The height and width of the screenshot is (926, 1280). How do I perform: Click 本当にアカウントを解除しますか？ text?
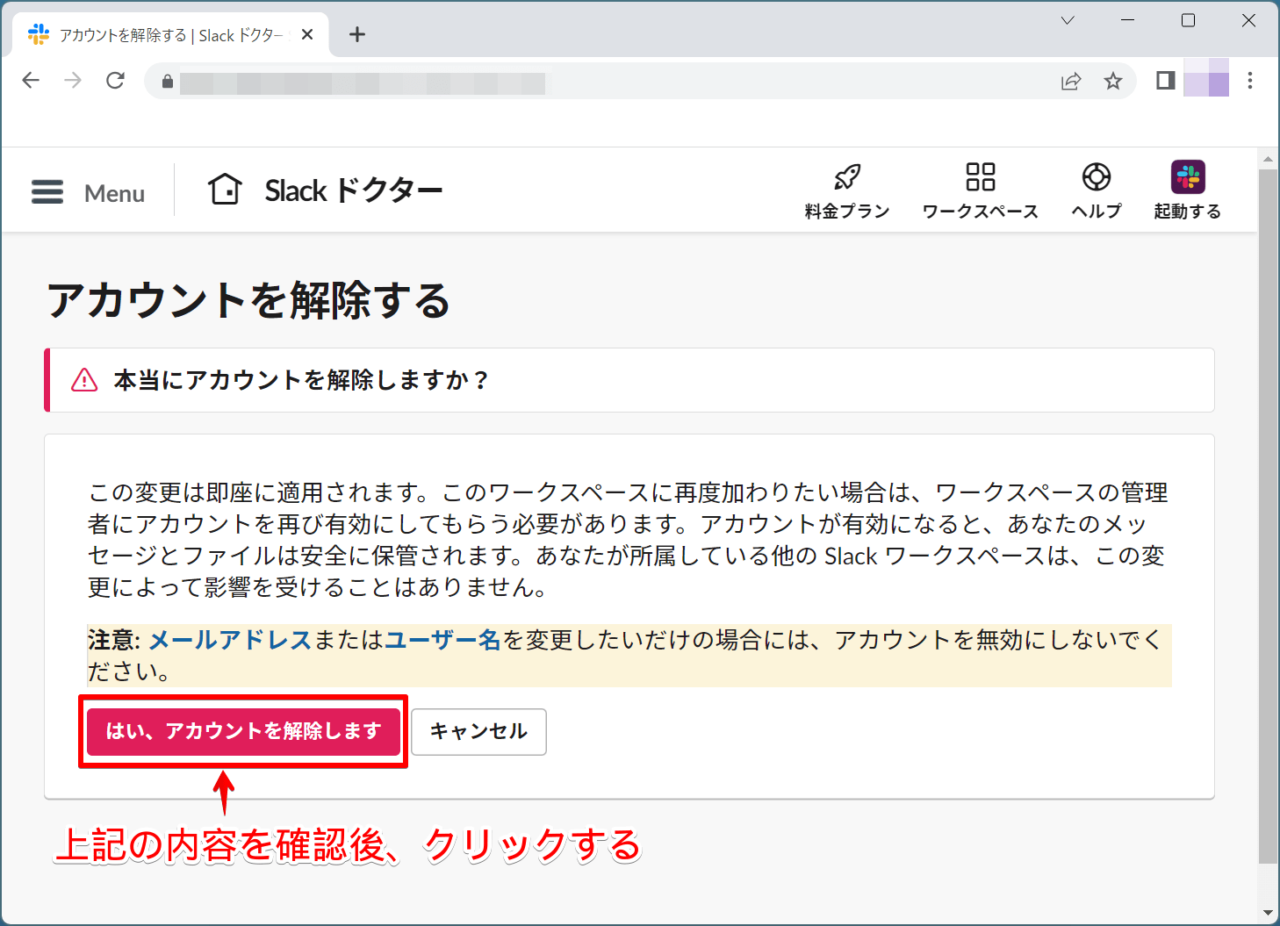(x=302, y=380)
